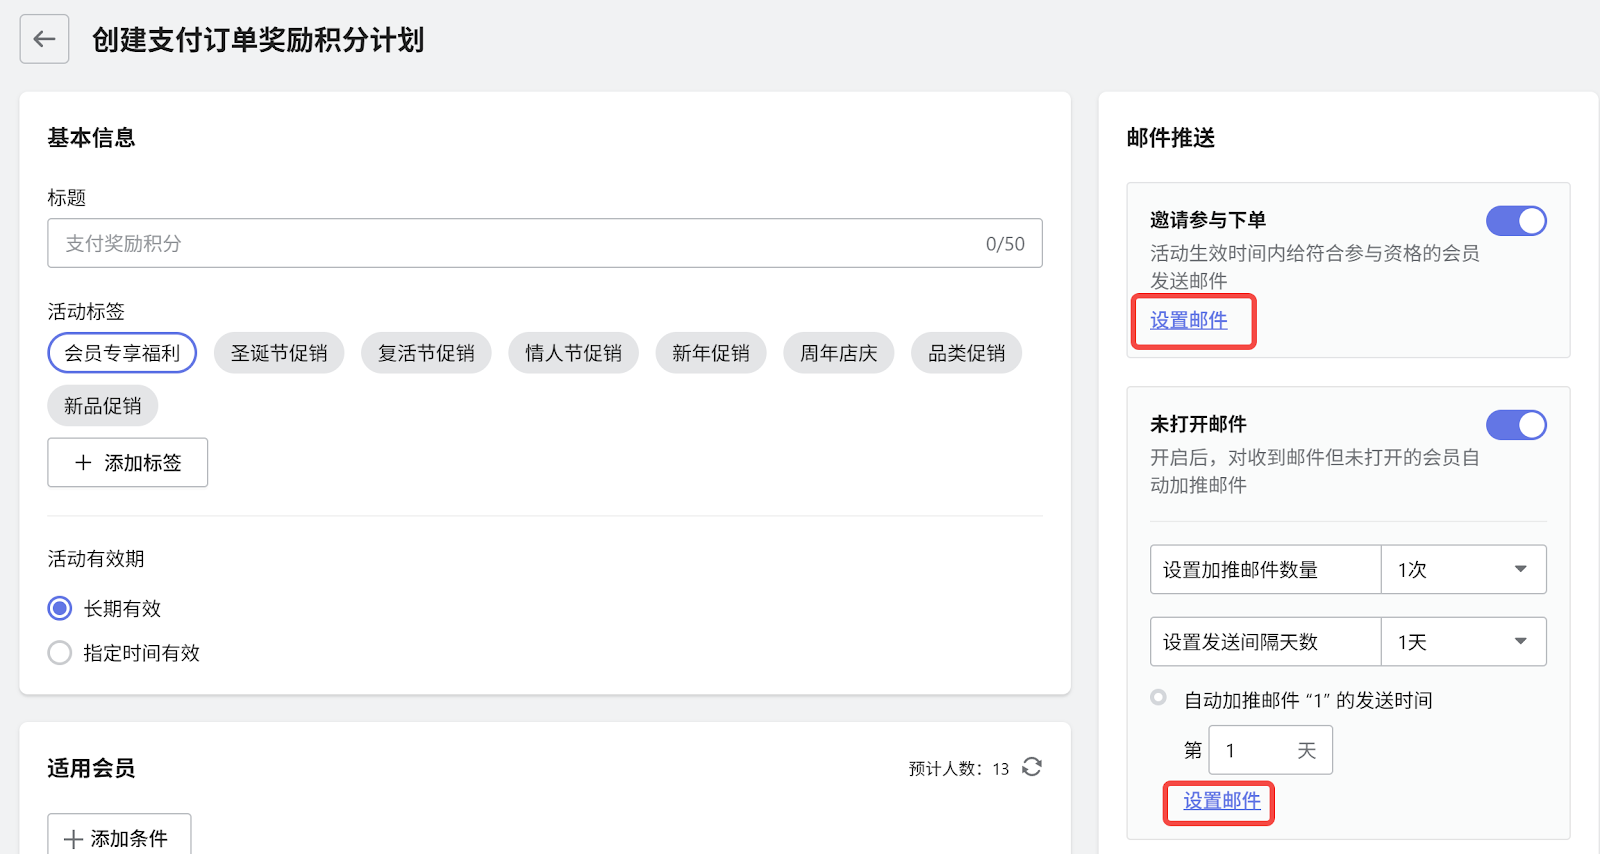The height and width of the screenshot is (854, 1600).
Task: Select the 会员专享福利 tag
Action: pyautogui.click(x=122, y=353)
